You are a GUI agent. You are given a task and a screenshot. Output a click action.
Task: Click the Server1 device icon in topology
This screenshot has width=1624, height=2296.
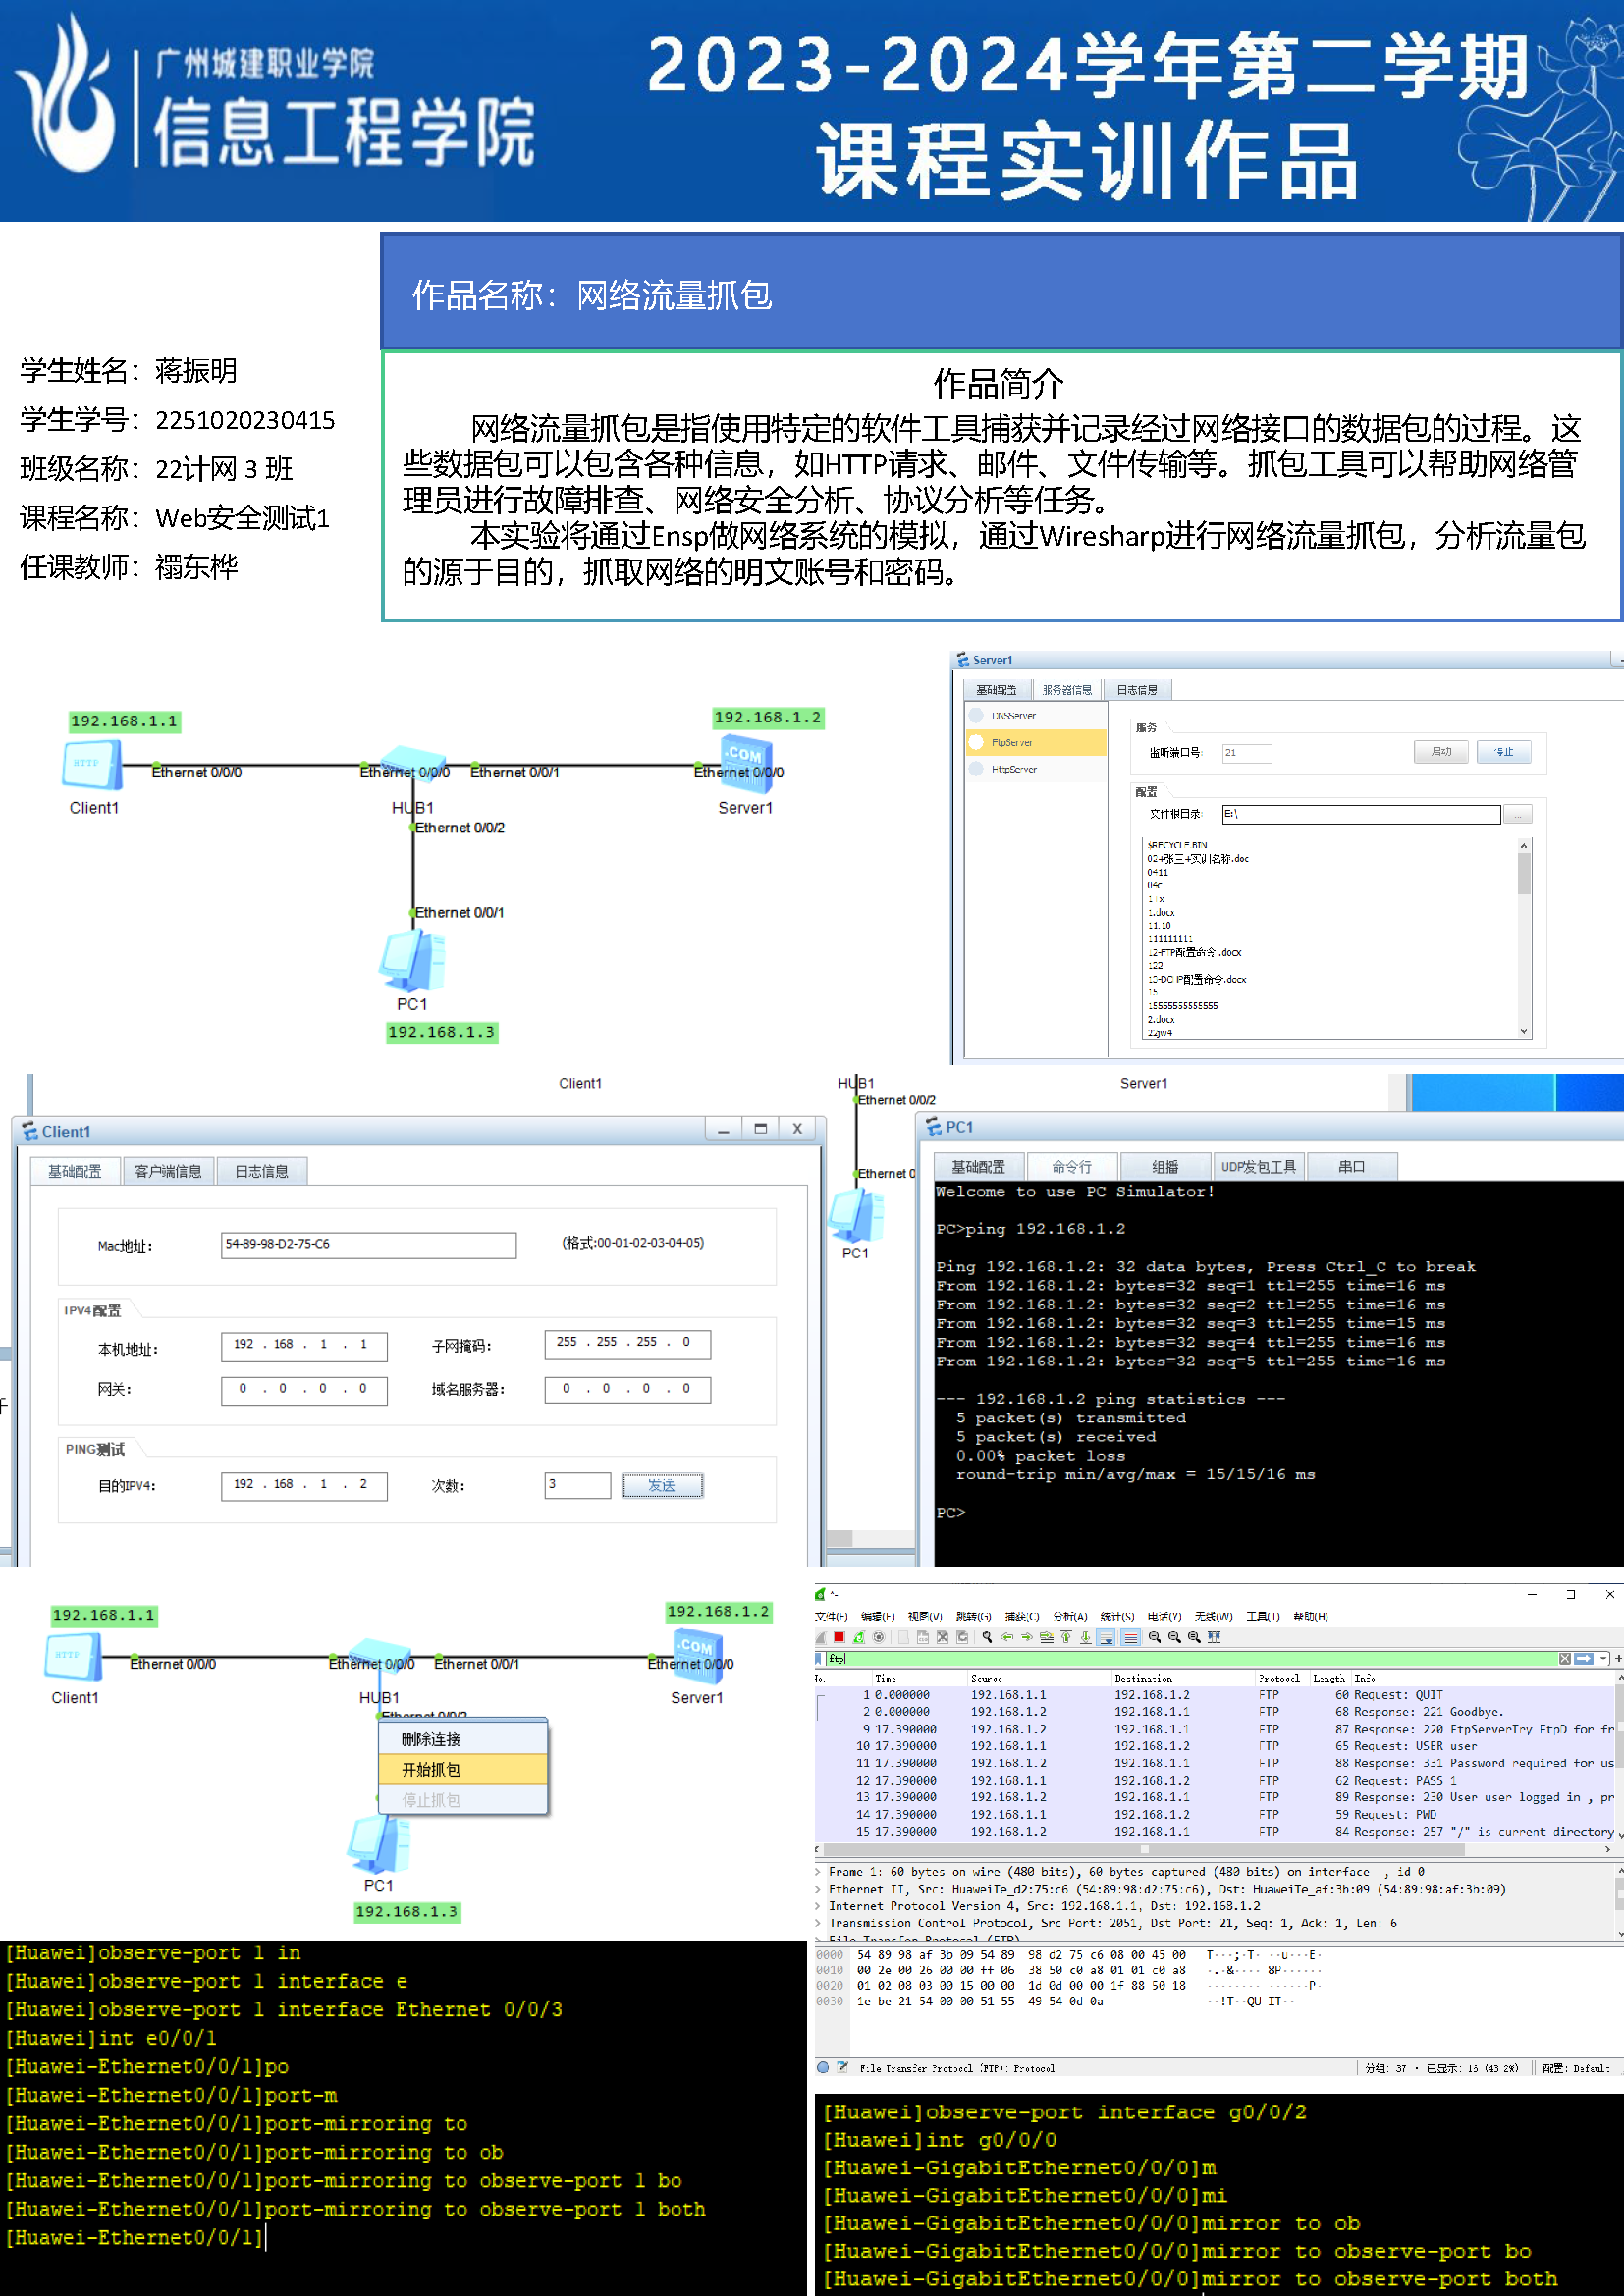click(x=743, y=760)
